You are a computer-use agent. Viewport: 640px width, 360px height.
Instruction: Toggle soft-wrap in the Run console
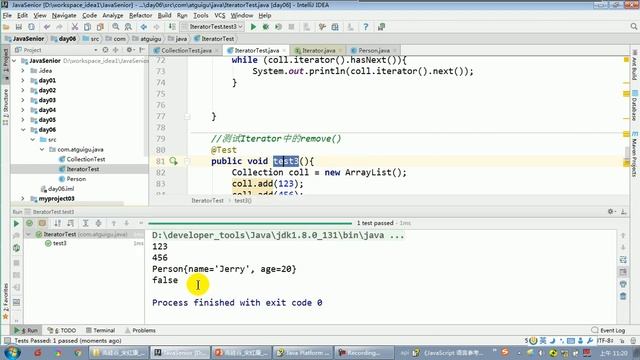pos(623,260)
